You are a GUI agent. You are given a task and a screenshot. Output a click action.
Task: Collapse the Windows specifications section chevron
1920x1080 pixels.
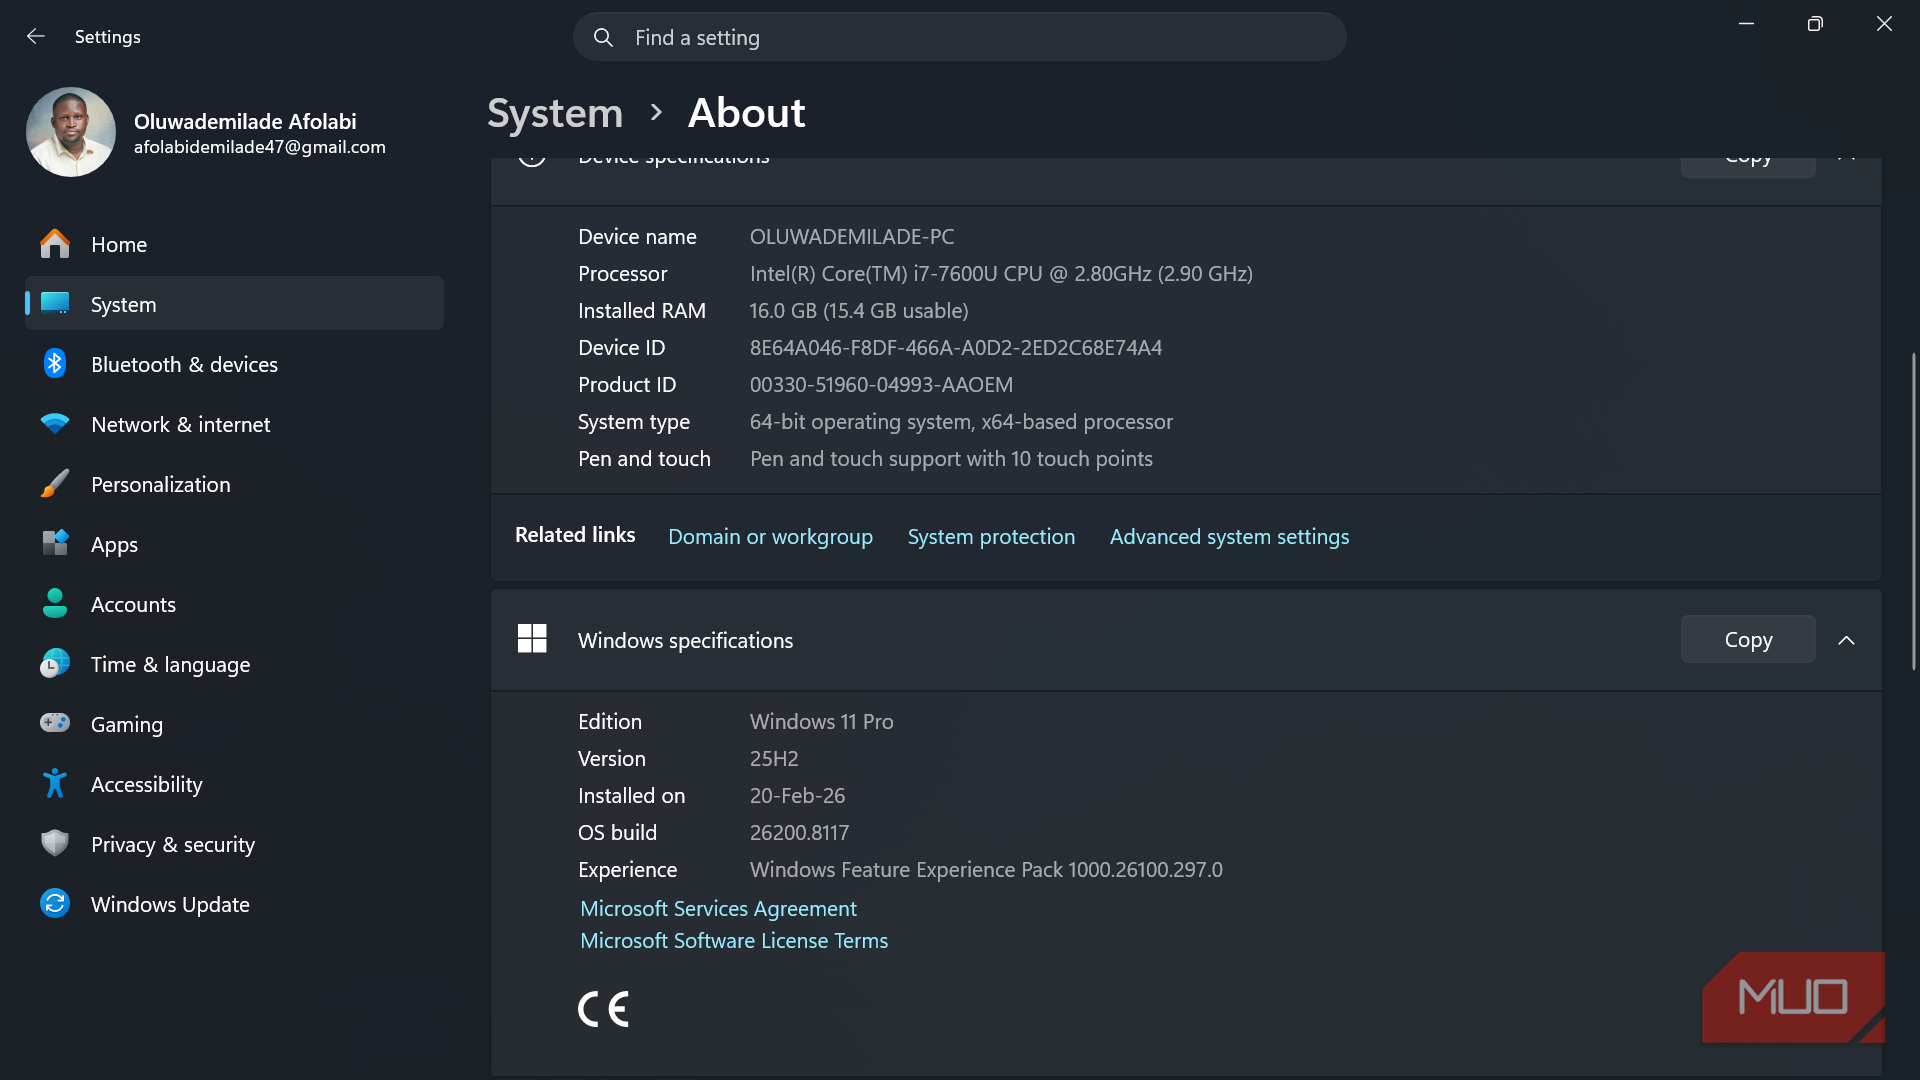pos(1846,640)
